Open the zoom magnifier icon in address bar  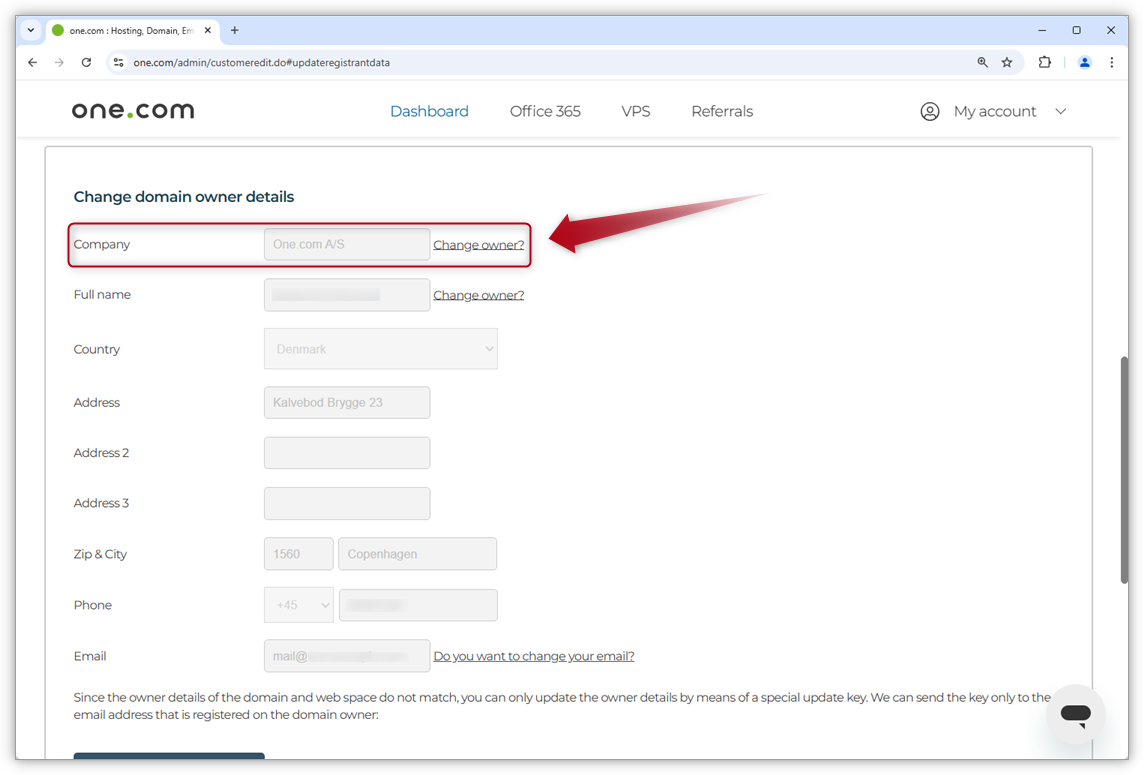[x=982, y=62]
